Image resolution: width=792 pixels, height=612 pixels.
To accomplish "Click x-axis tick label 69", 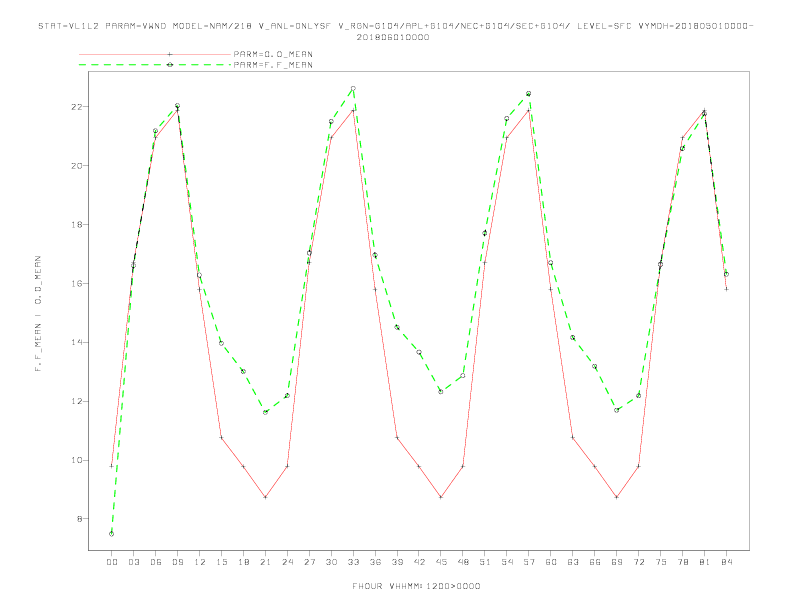I will click(617, 562).
